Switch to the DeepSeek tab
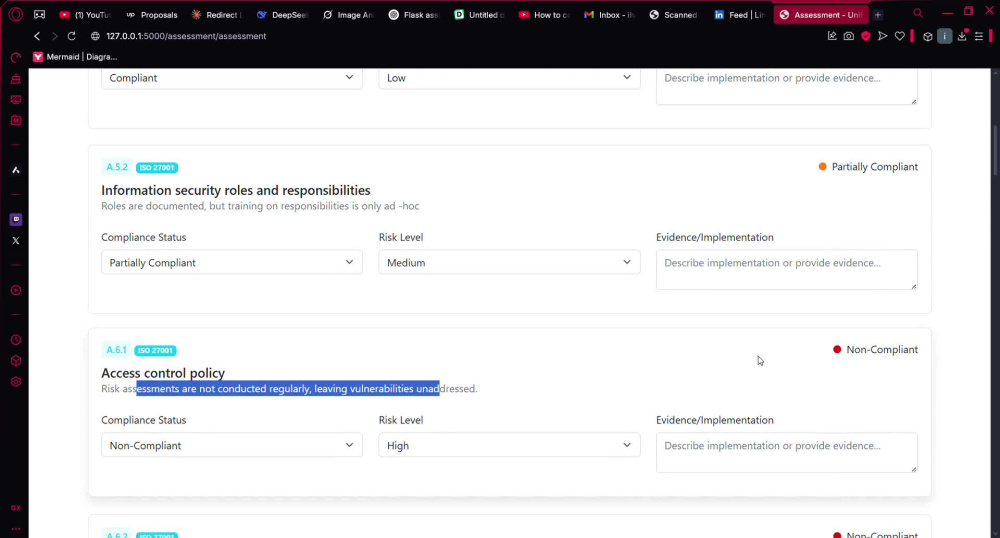 coord(283,15)
